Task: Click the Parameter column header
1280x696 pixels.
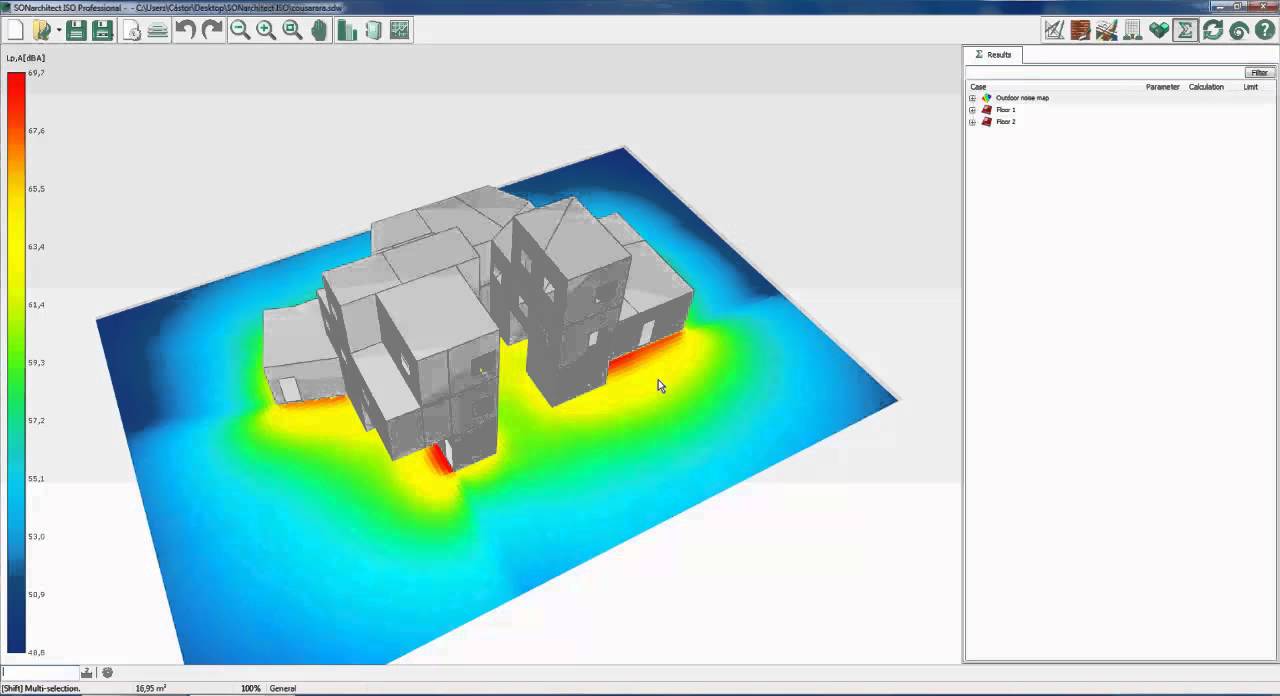Action: pos(1162,87)
